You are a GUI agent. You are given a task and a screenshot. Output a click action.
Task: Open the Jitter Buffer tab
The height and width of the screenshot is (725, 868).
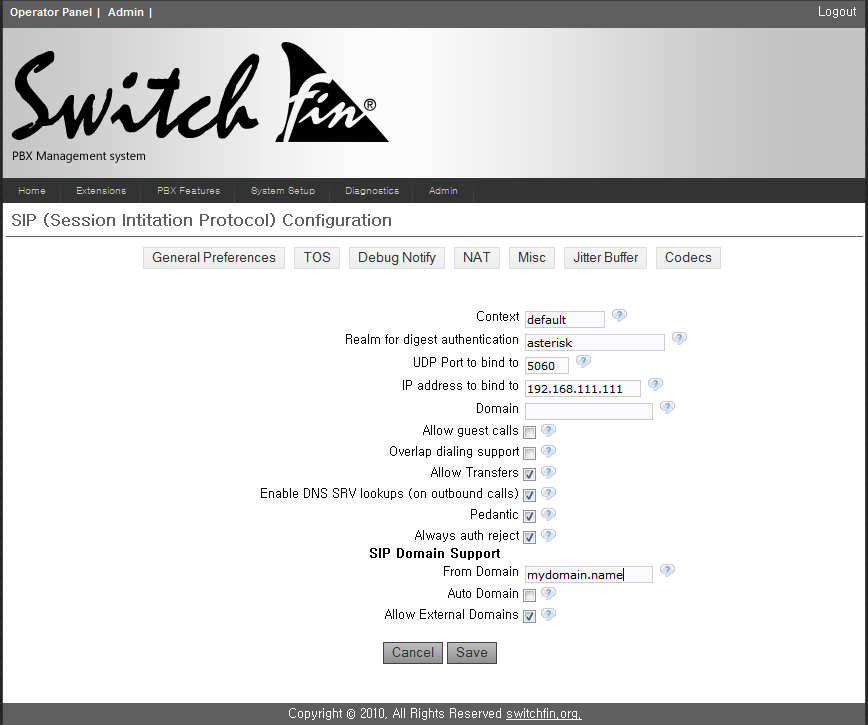606,258
